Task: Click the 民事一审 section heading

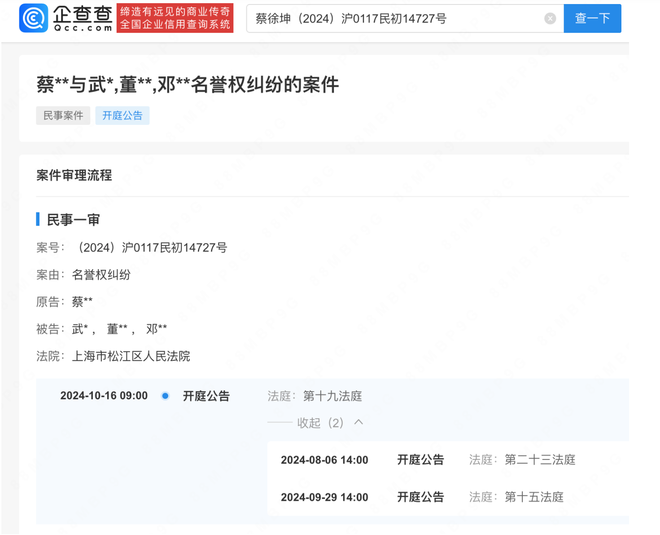Action: 73,220
